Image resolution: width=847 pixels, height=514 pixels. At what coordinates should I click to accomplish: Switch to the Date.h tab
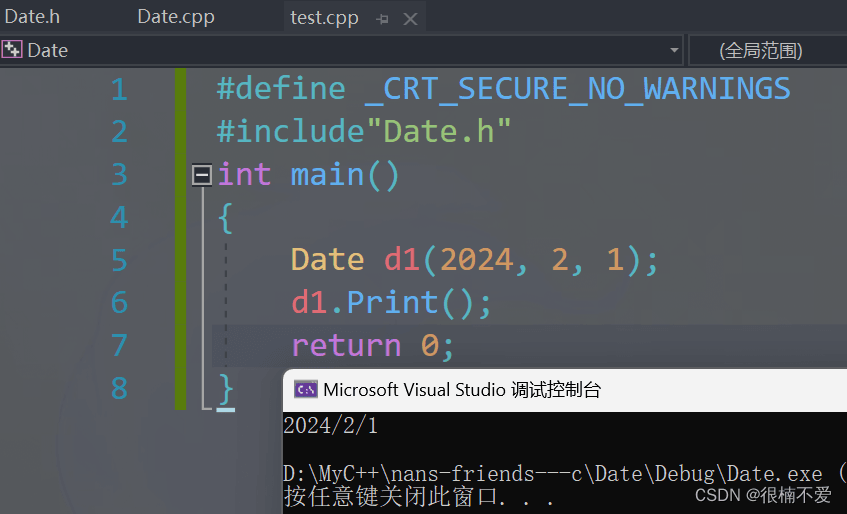[x=32, y=17]
